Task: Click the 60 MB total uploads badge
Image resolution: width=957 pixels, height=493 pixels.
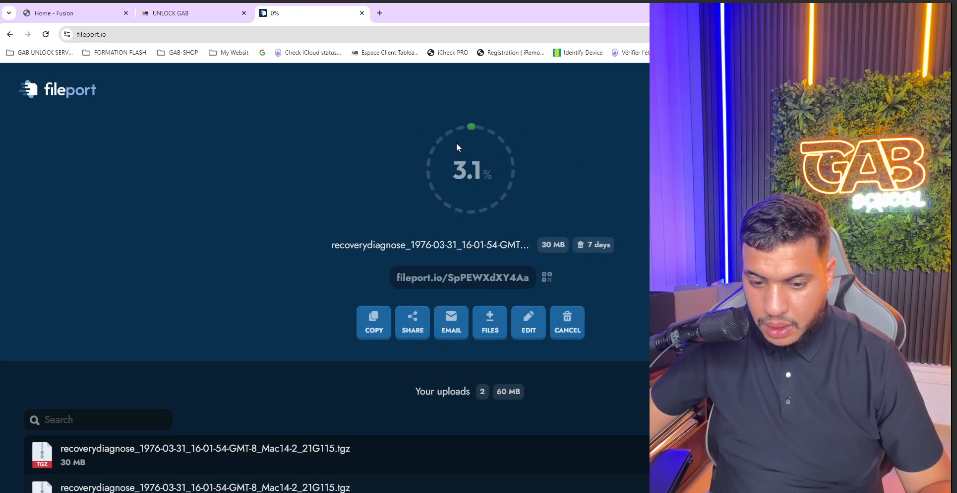Action: (x=508, y=392)
